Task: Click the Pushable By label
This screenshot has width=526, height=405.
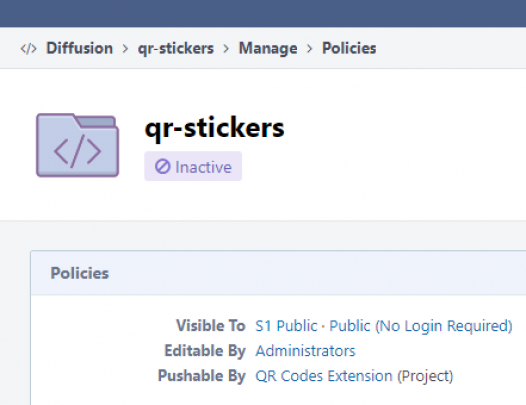Action: [x=202, y=376]
